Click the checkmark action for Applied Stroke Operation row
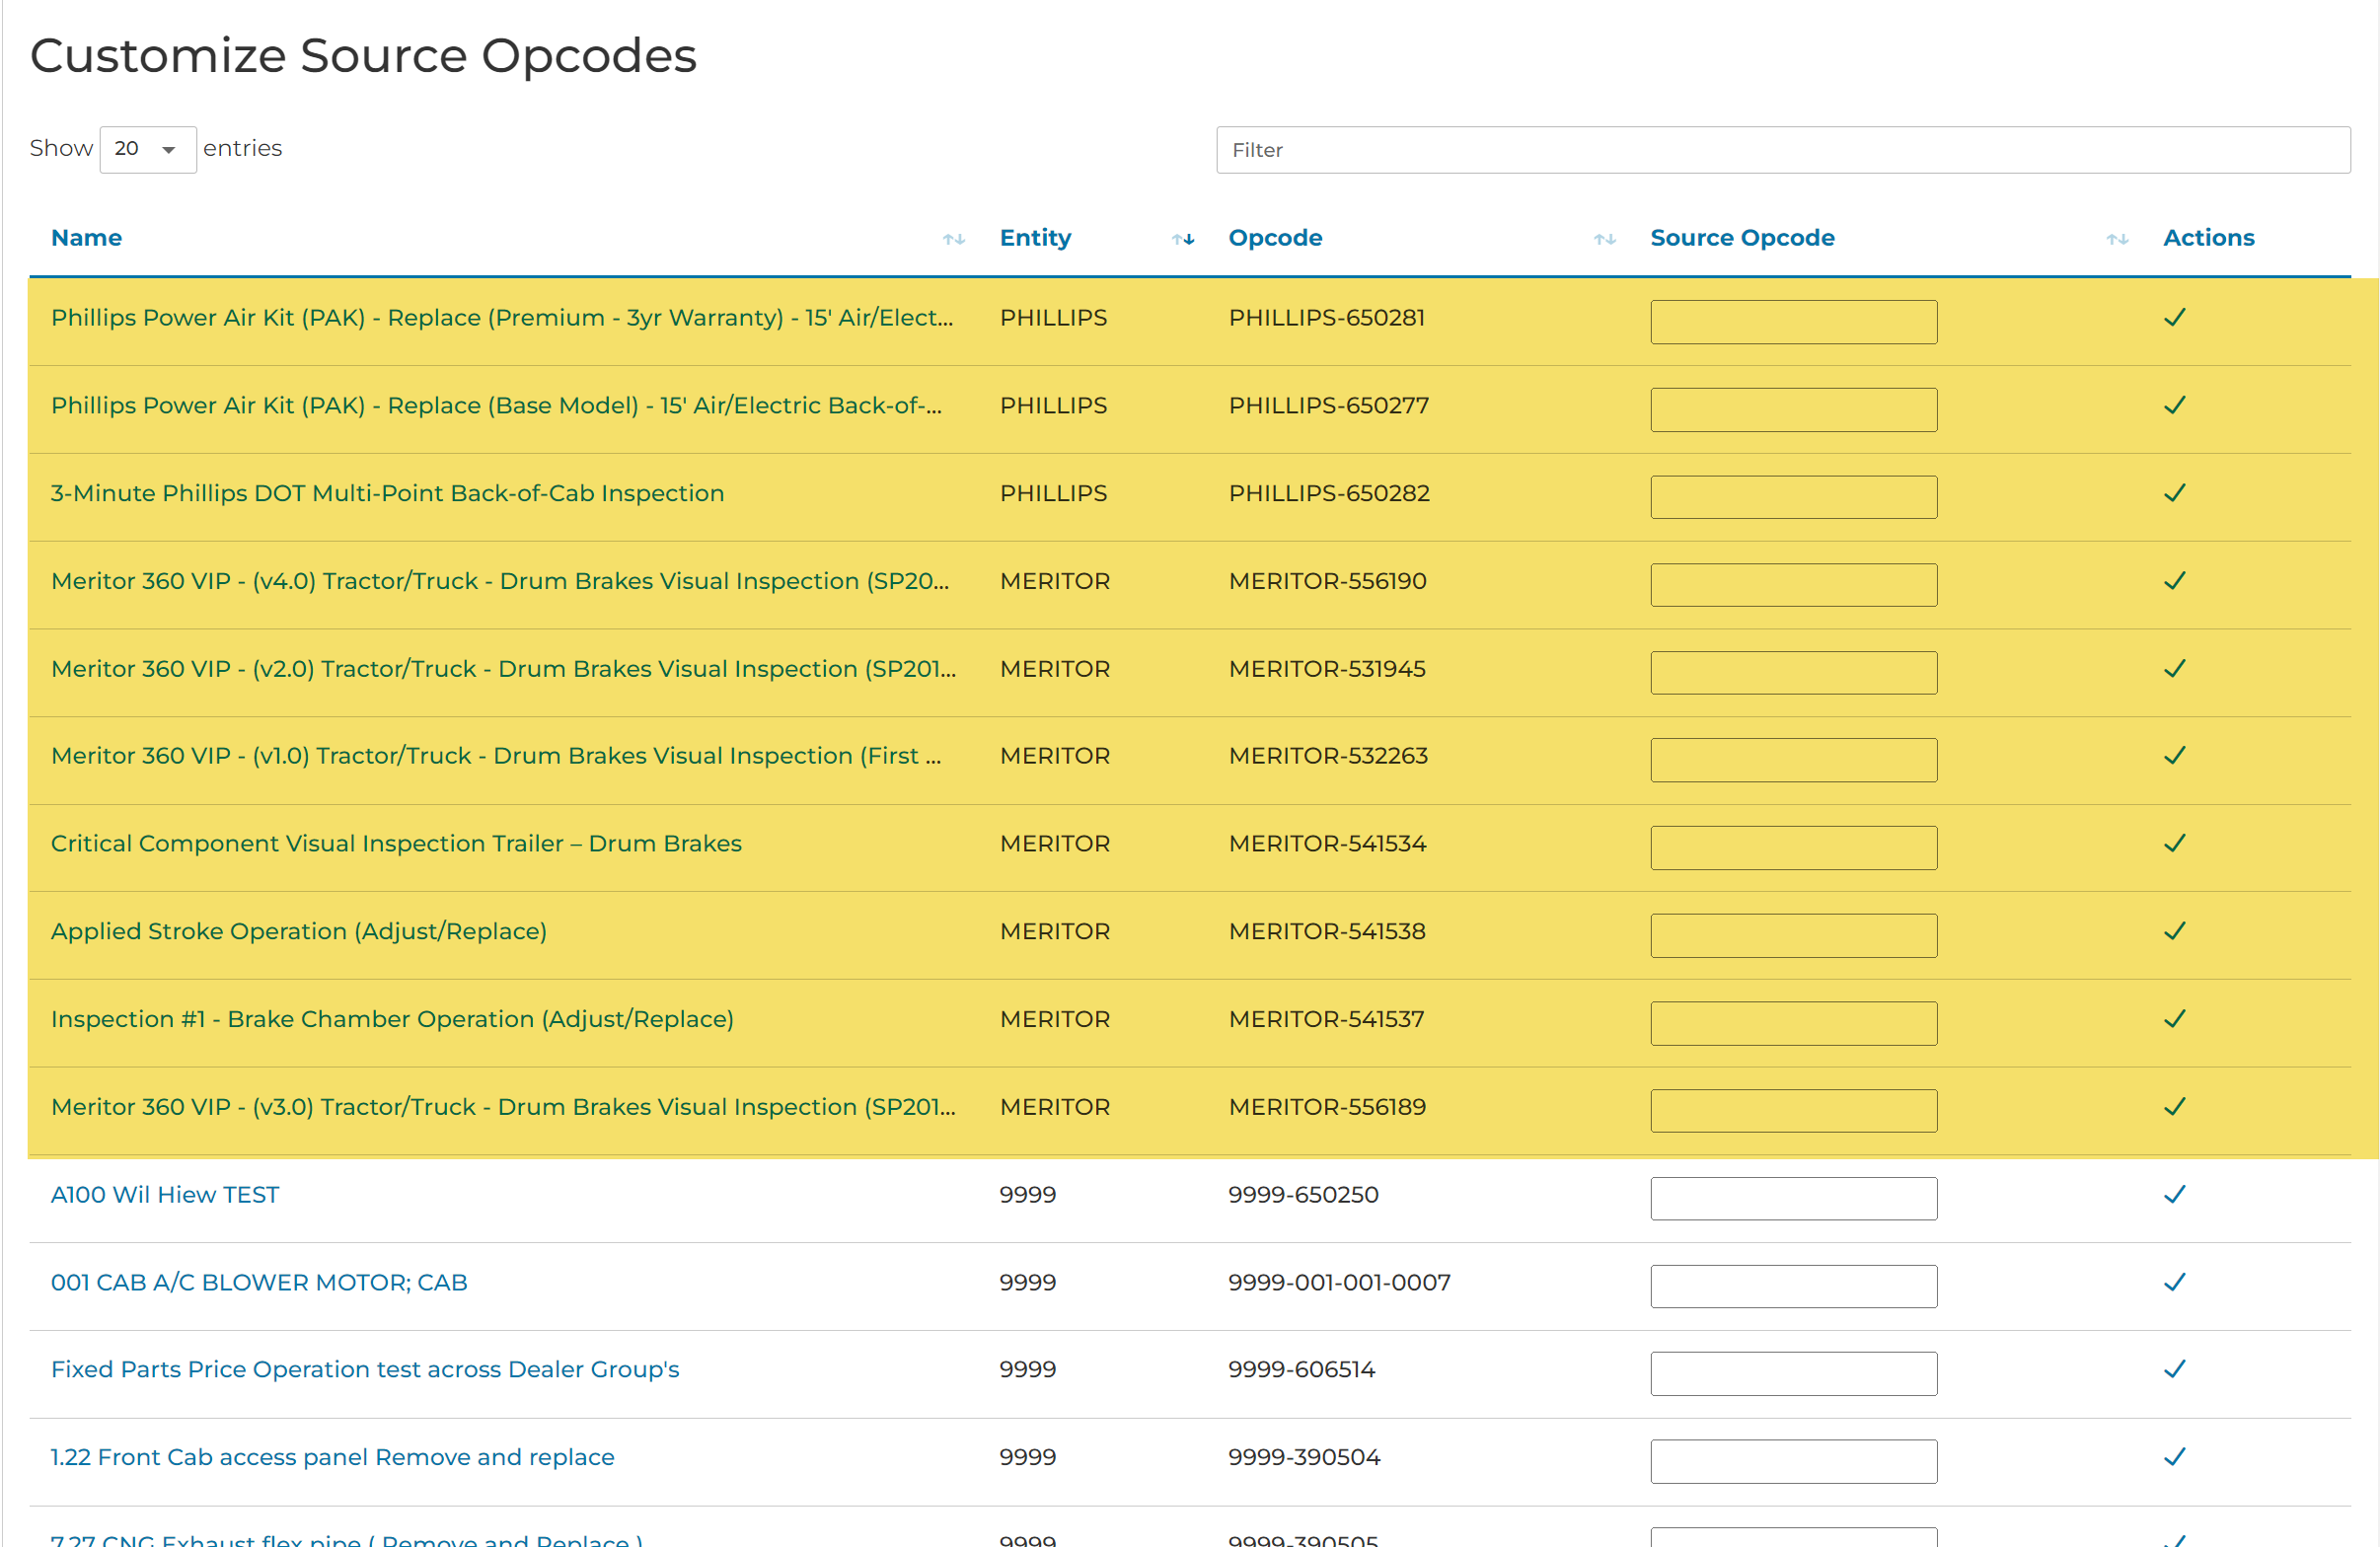Image resolution: width=2380 pixels, height=1547 pixels. [x=2175, y=931]
